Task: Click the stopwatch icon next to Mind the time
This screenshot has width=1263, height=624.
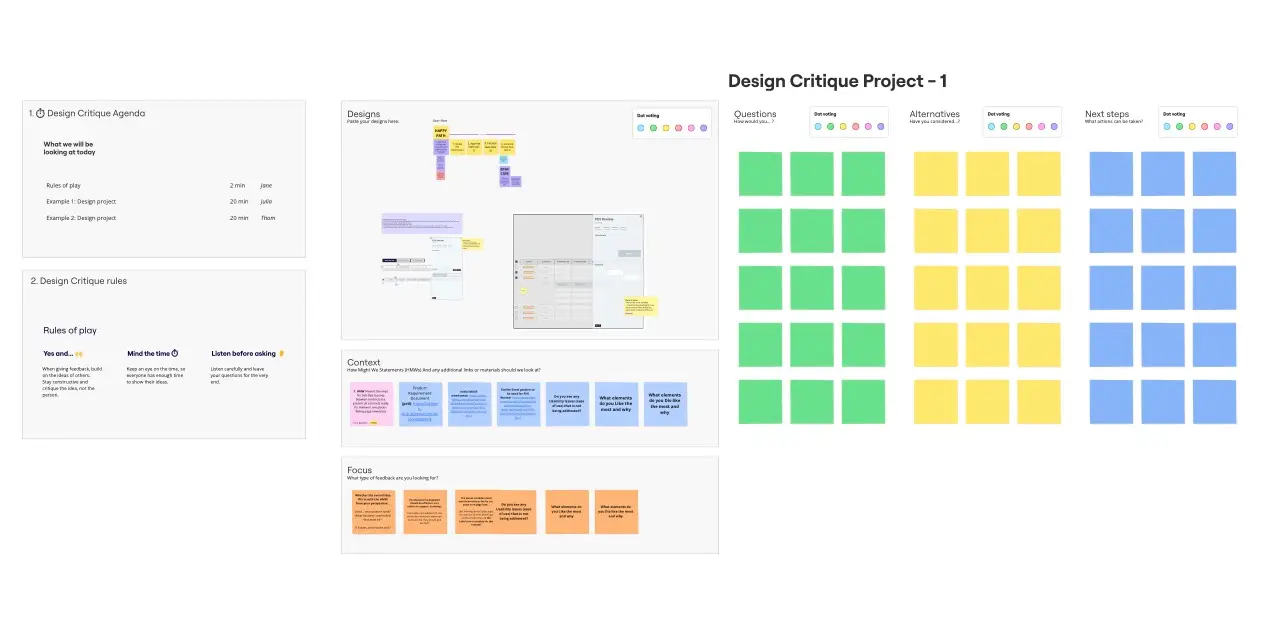Action: 175,353
